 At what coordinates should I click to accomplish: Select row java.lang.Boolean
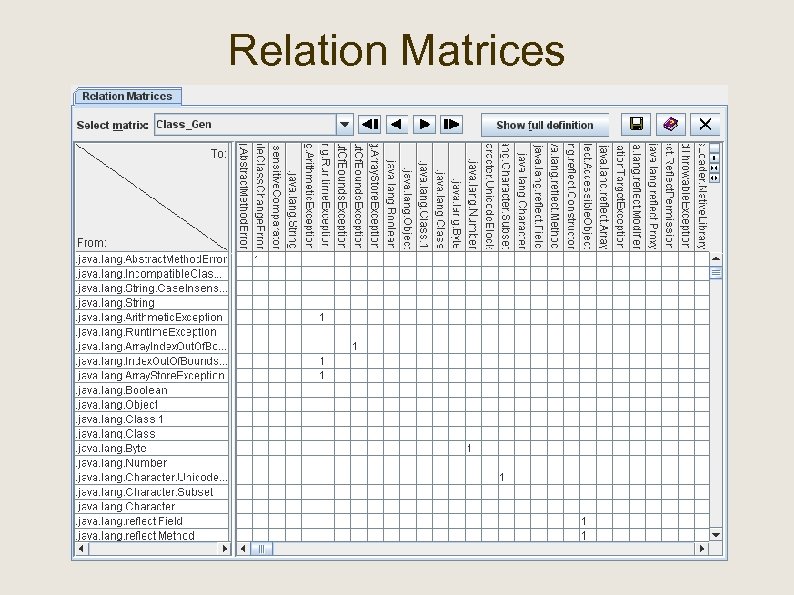152,390
